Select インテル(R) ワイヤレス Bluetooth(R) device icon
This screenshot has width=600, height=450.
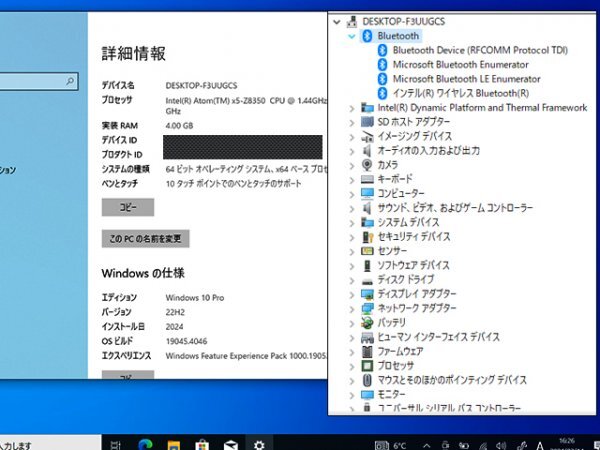[x=382, y=93]
